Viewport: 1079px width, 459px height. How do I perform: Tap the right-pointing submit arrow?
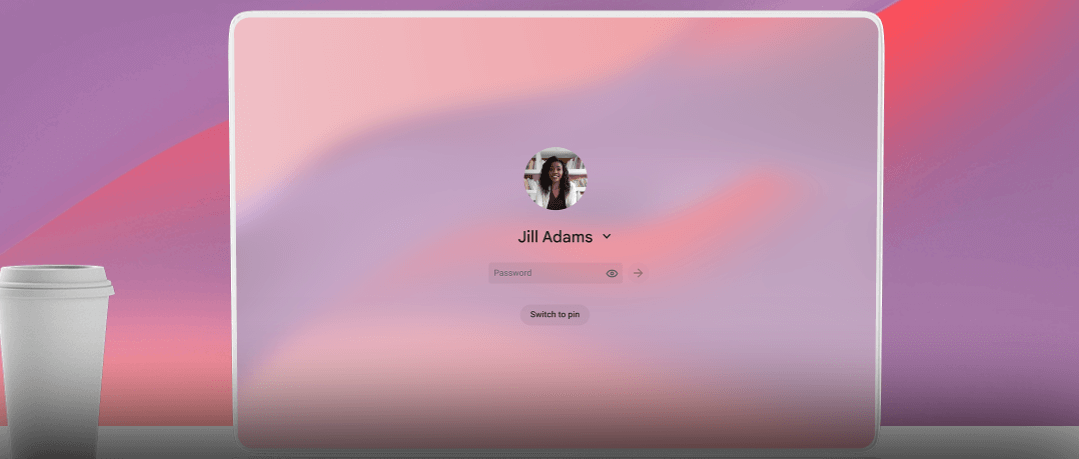638,273
